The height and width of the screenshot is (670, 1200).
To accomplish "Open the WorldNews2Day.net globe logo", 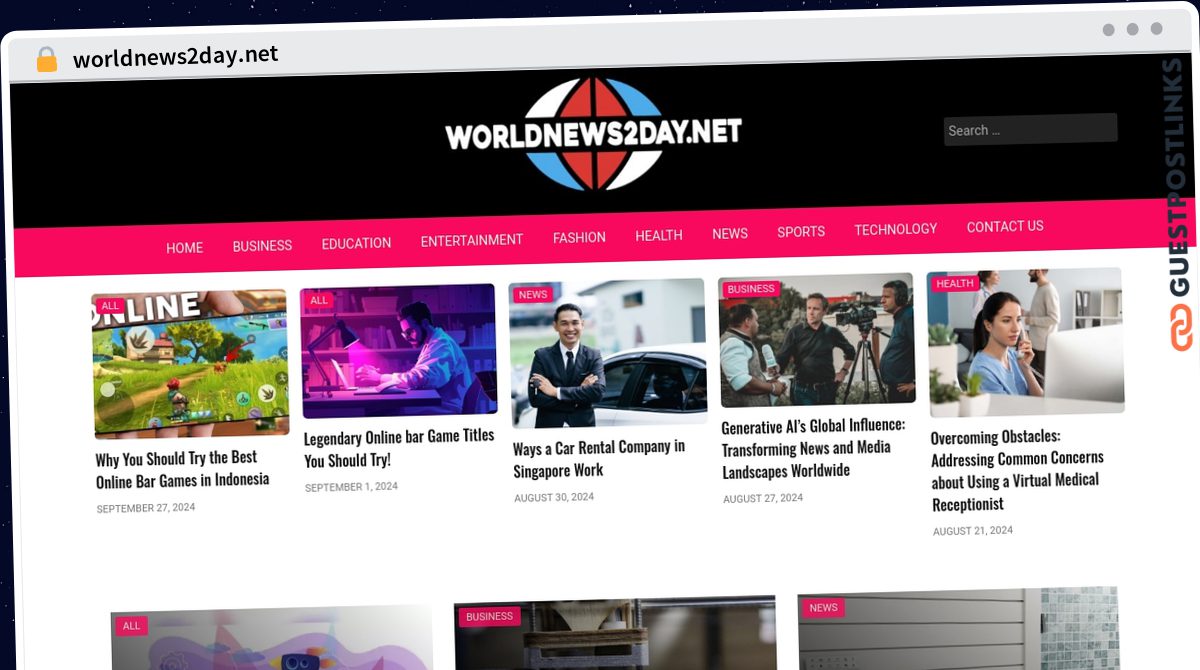I will tap(593, 134).
